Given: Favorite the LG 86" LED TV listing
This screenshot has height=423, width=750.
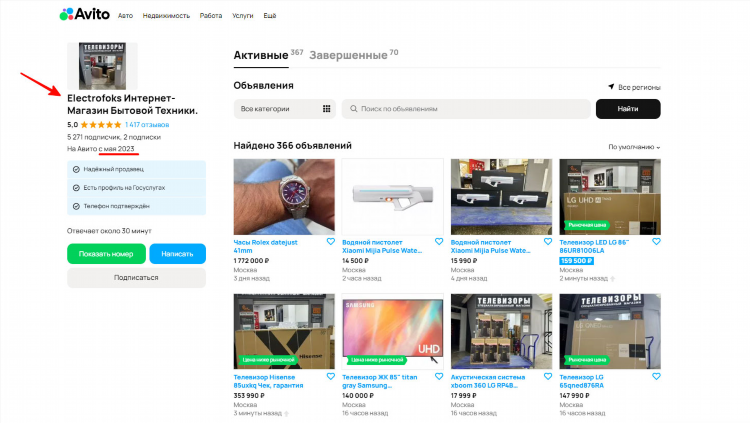Looking at the screenshot, I should pos(656,242).
